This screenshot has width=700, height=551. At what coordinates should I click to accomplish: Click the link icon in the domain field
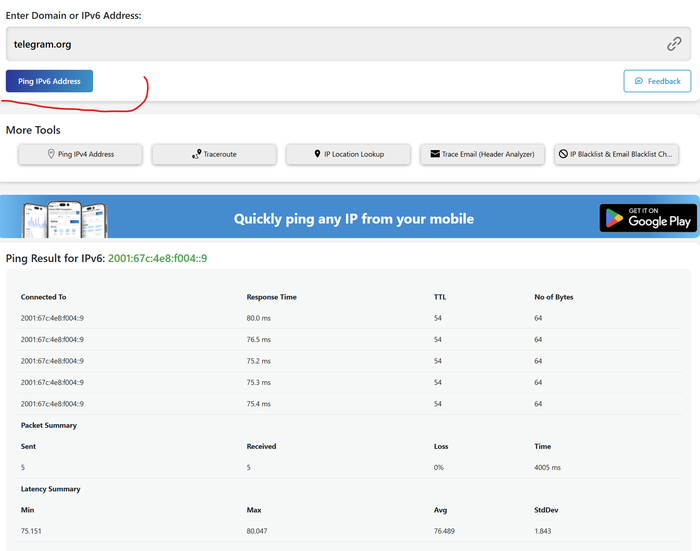[x=674, y=44]
